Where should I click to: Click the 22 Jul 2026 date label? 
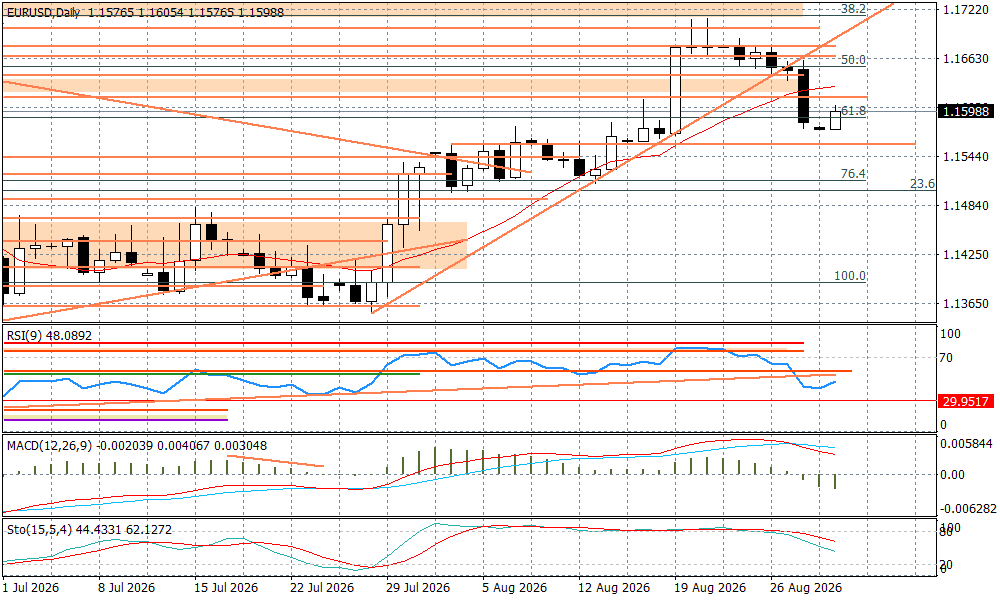(x=321, y=587)
